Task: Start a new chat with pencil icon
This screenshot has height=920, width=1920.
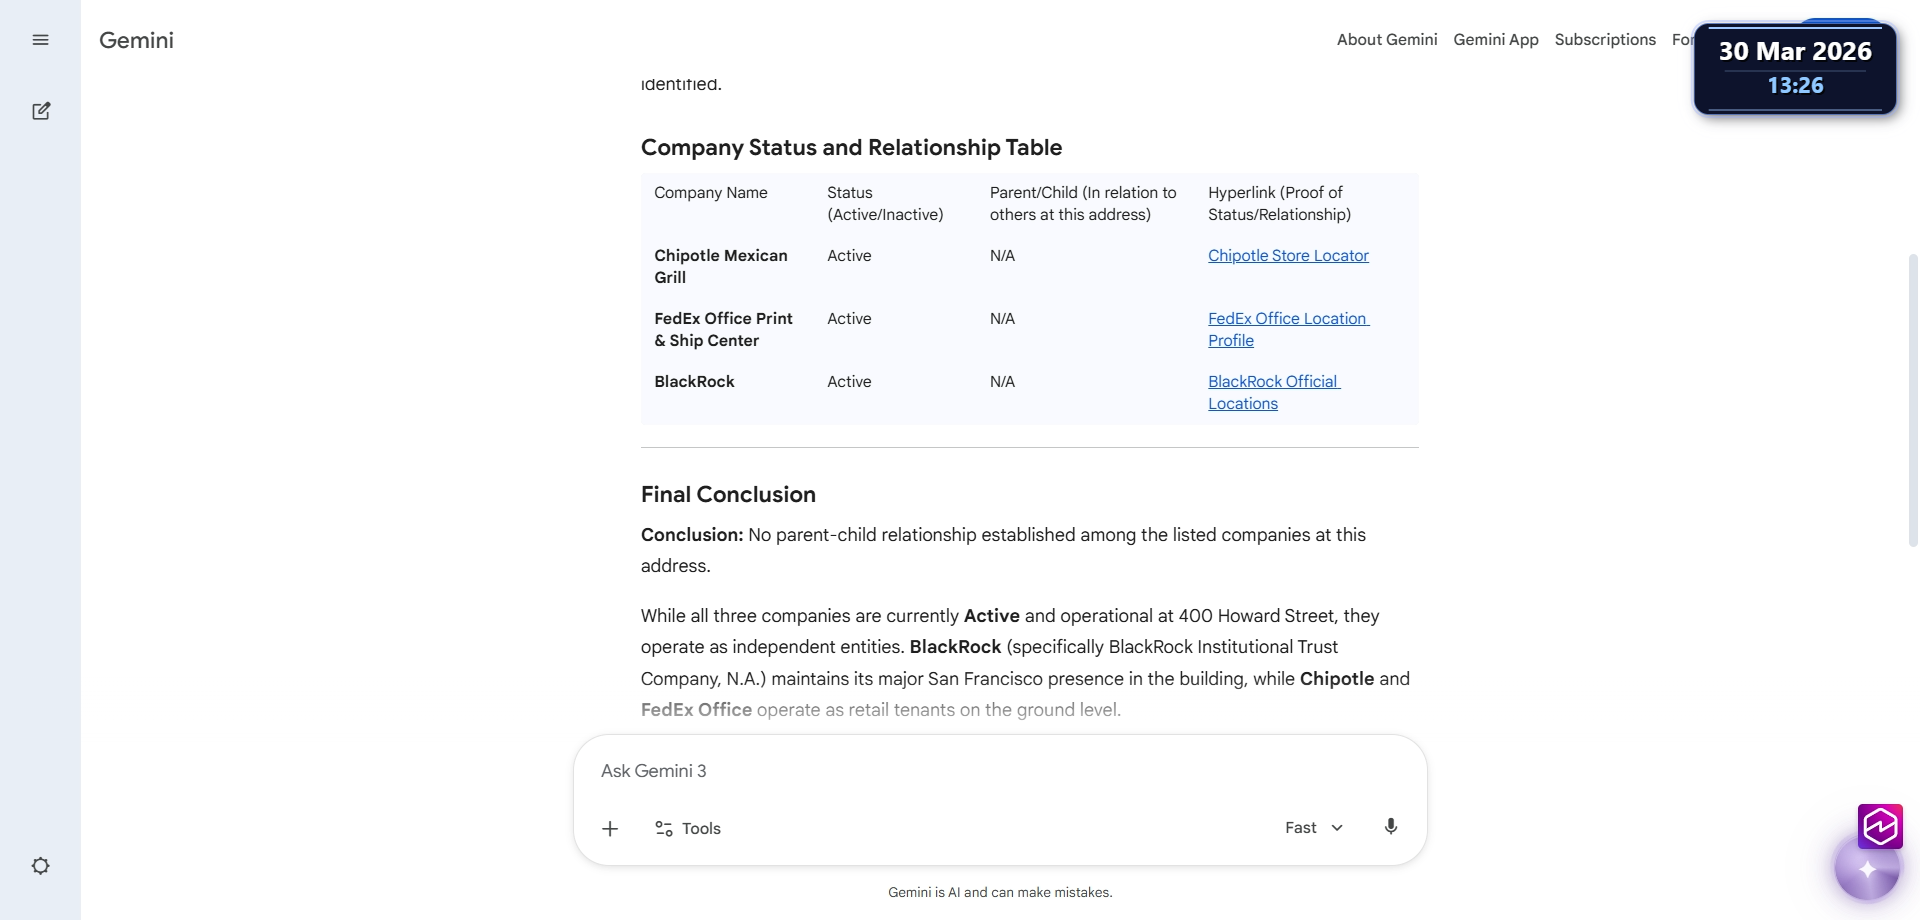Action: [x=41, y=111]
